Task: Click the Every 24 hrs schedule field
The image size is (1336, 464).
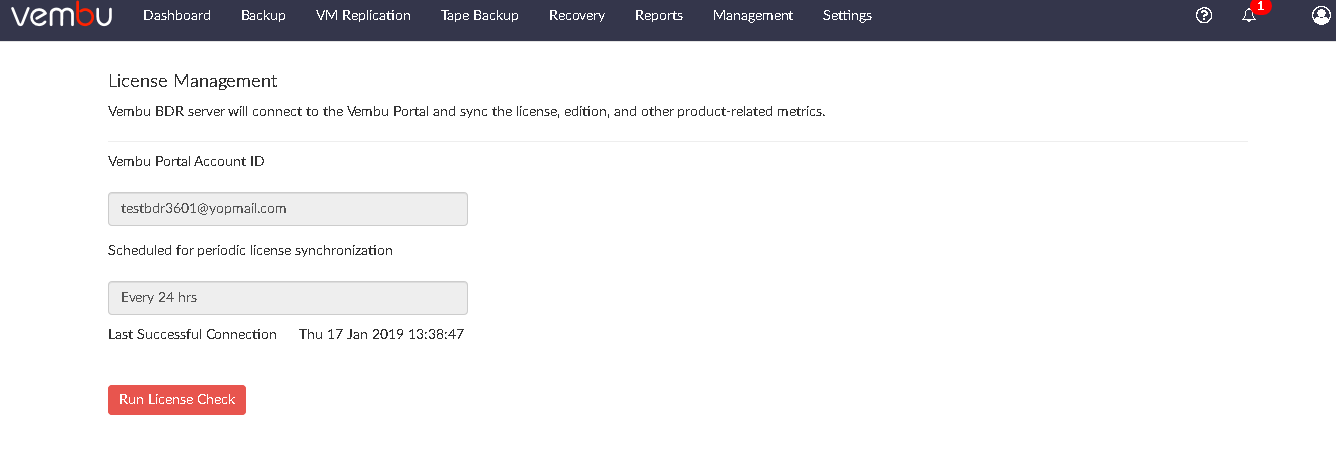Action: click(x=288, y=298)
